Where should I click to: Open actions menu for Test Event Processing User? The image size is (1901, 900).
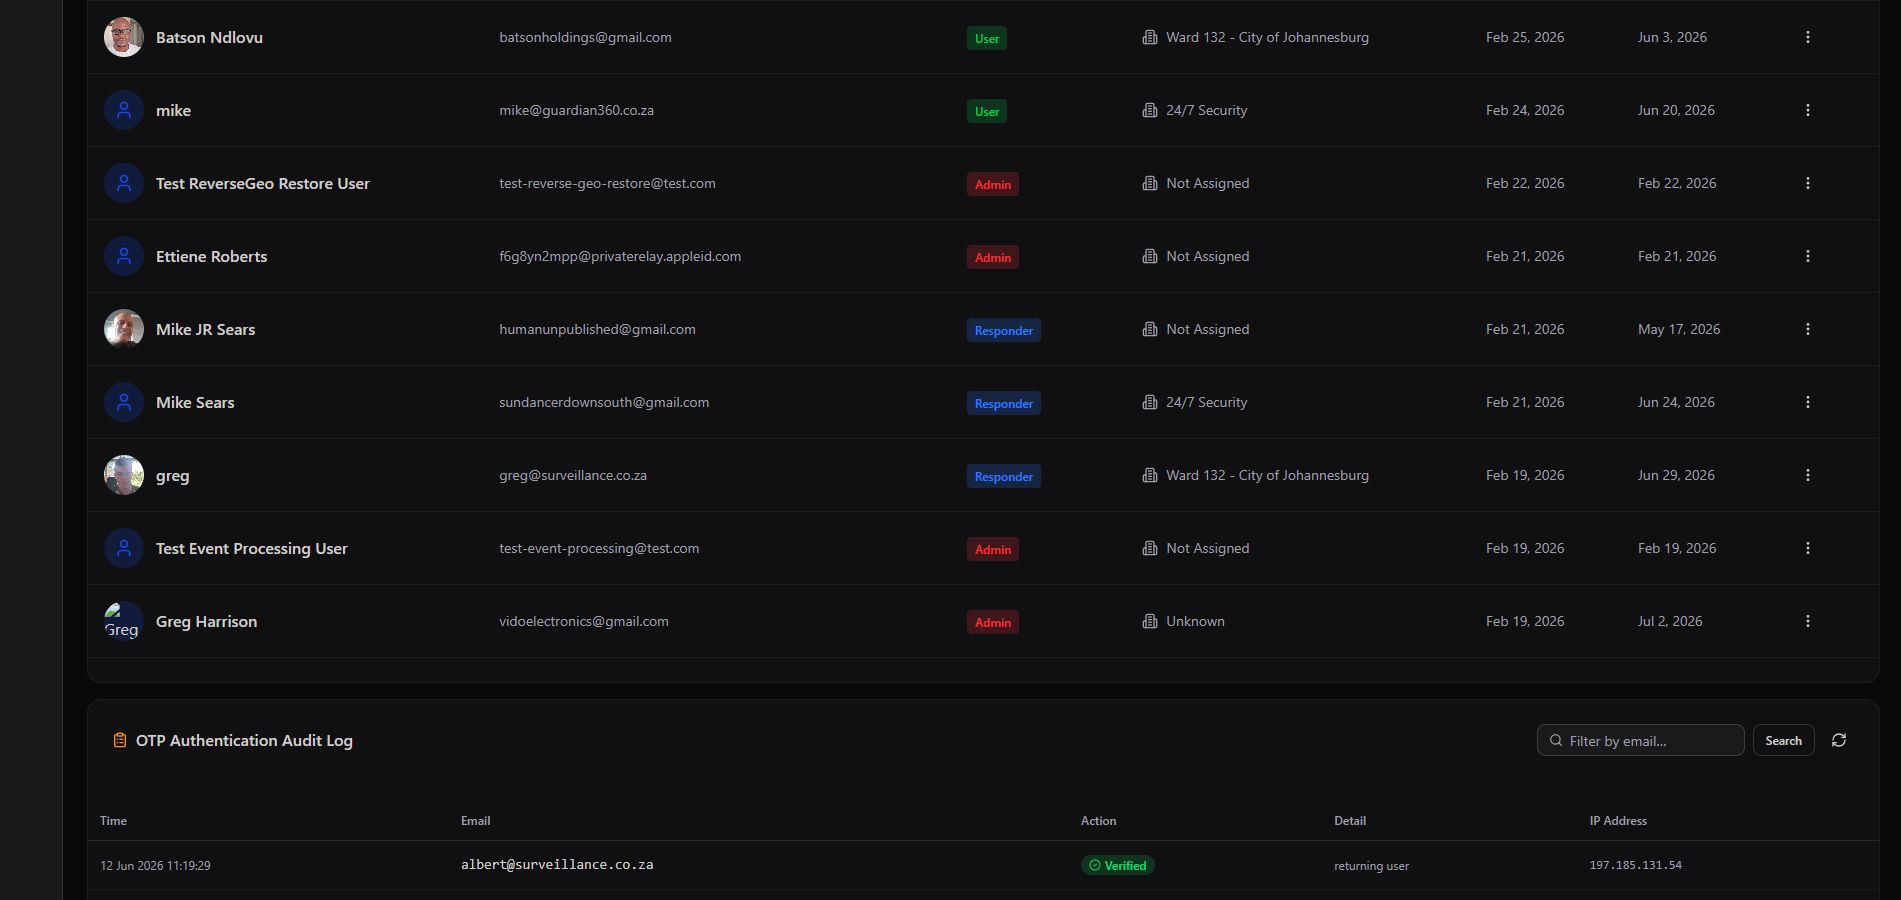pyautogui.click(x=1807, y=548)
